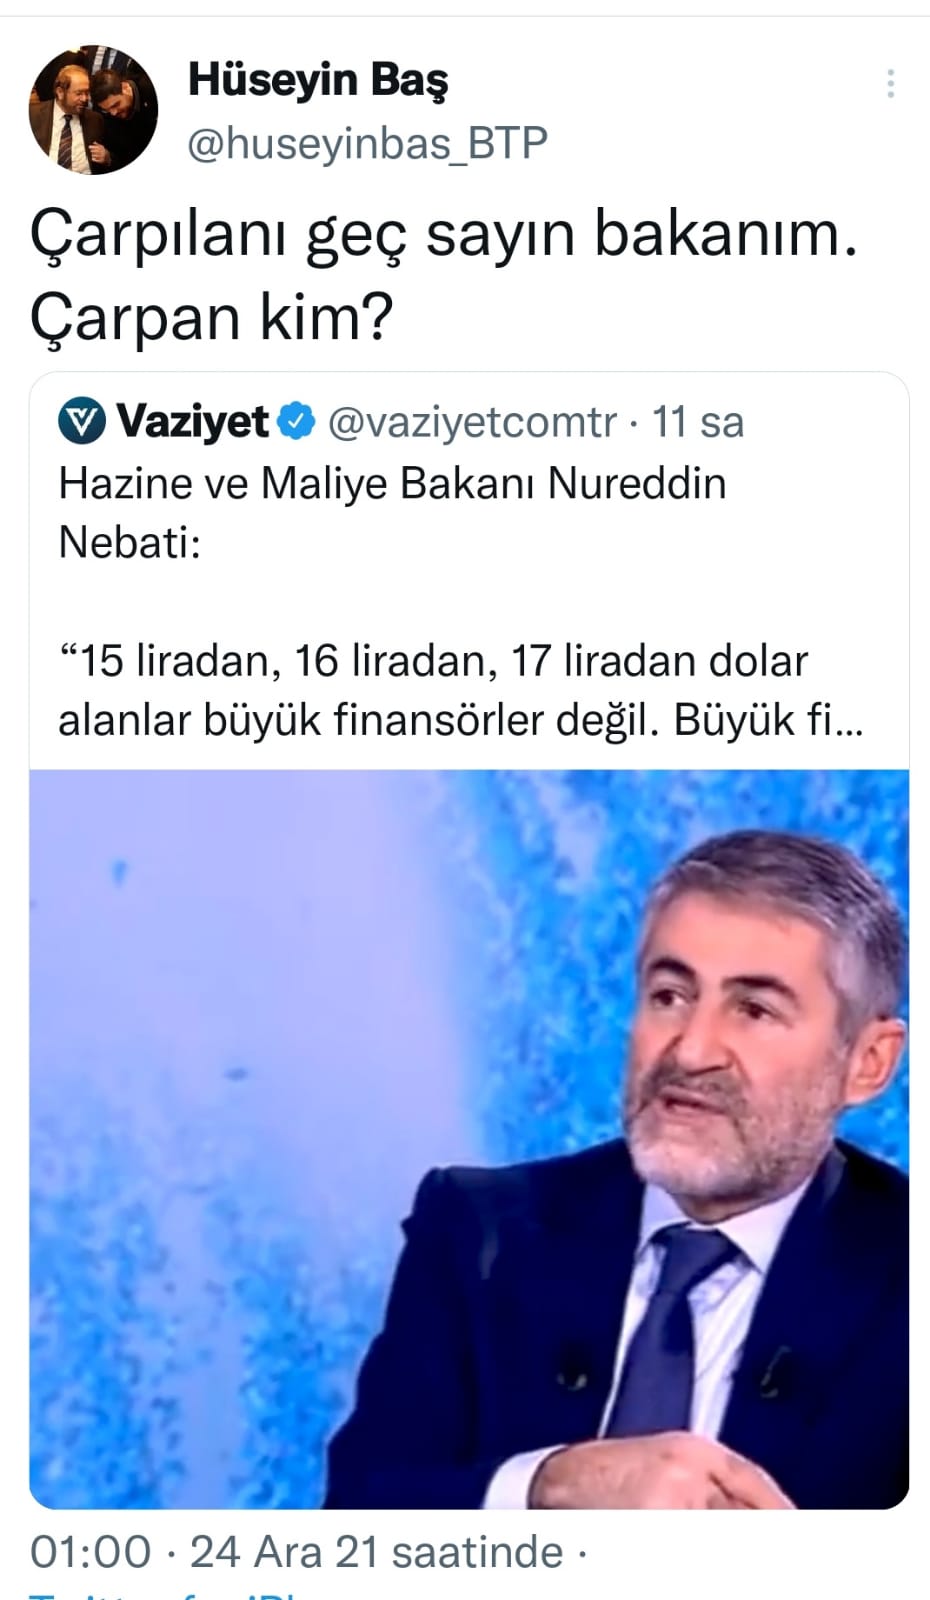Click the Hüseyin Baş display name

[x=318, y=81]
